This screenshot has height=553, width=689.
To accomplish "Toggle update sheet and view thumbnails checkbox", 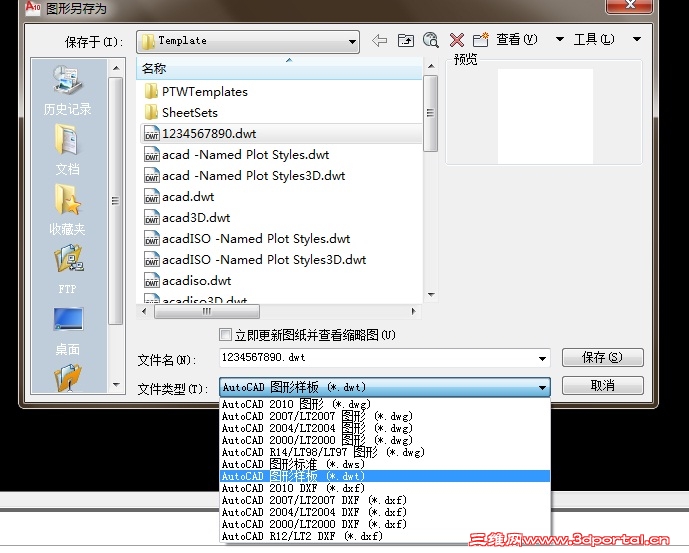I will tap(225, 335).
